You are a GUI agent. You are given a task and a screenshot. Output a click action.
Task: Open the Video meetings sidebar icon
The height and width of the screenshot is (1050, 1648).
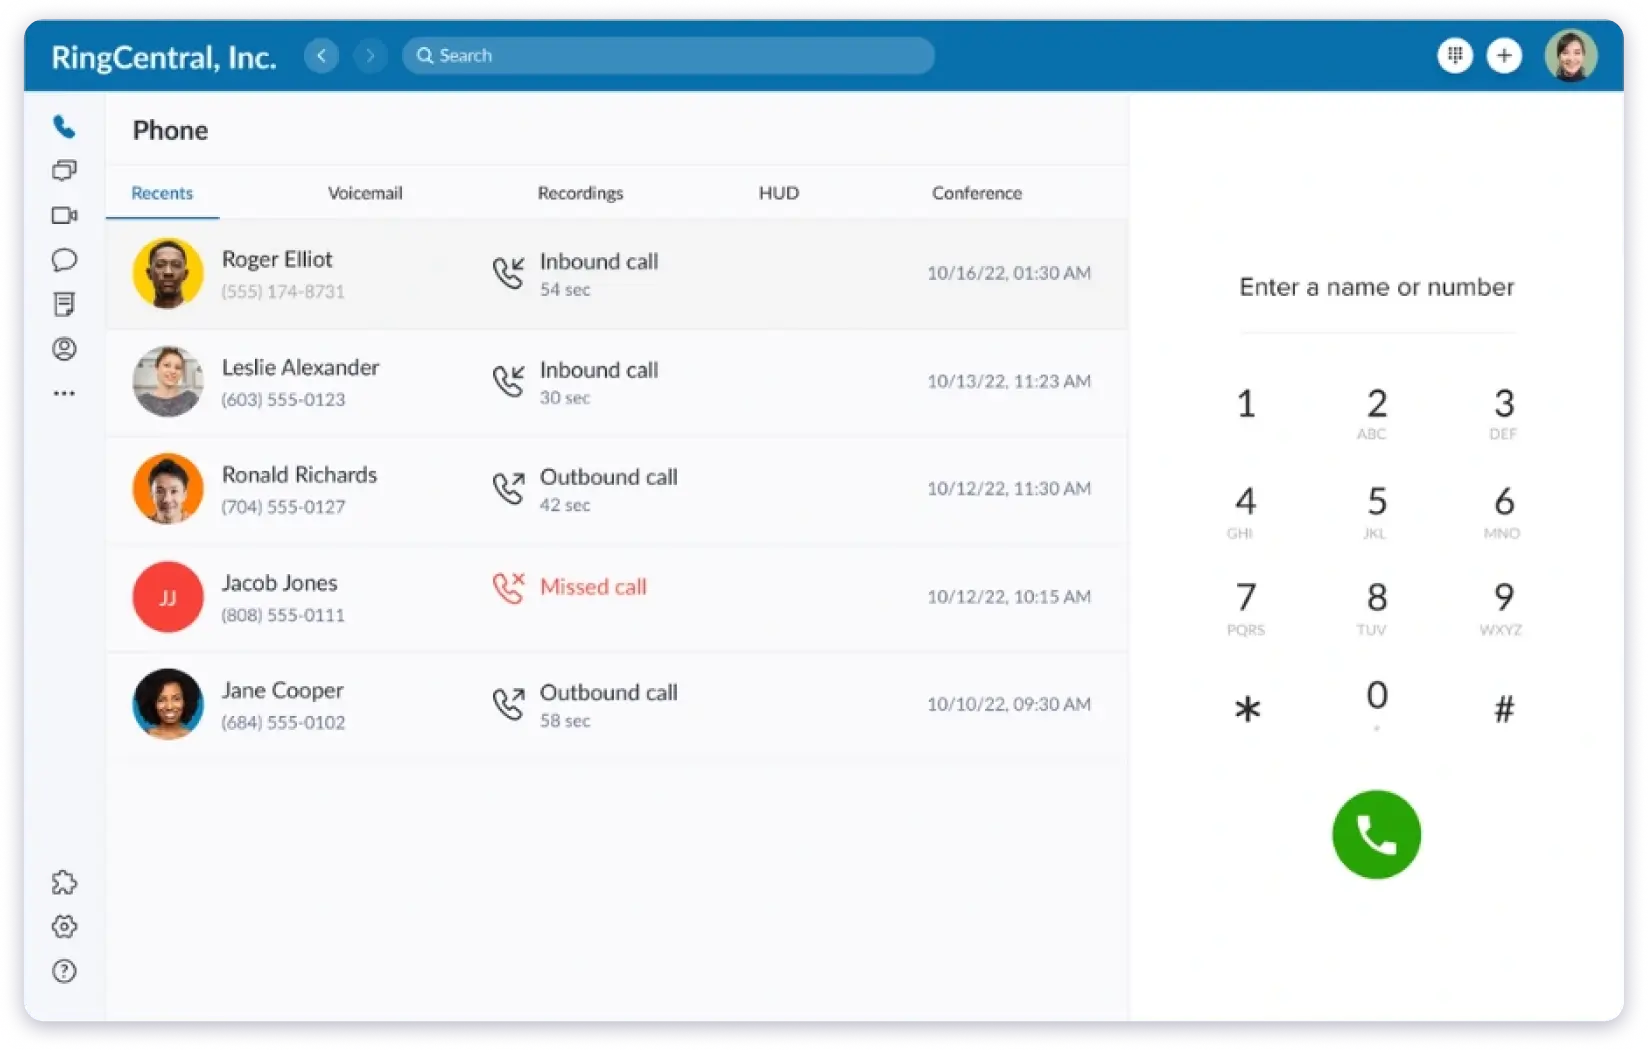point(64,214)
